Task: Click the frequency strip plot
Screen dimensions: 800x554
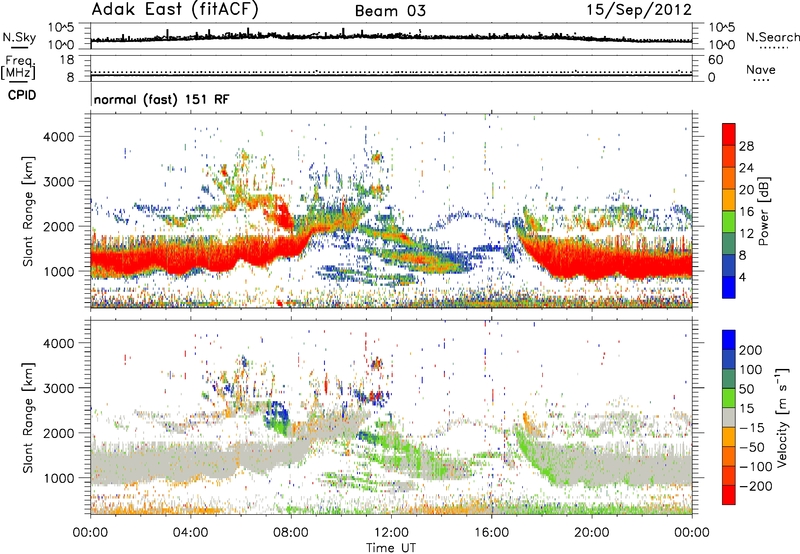Action: point(391,68)
